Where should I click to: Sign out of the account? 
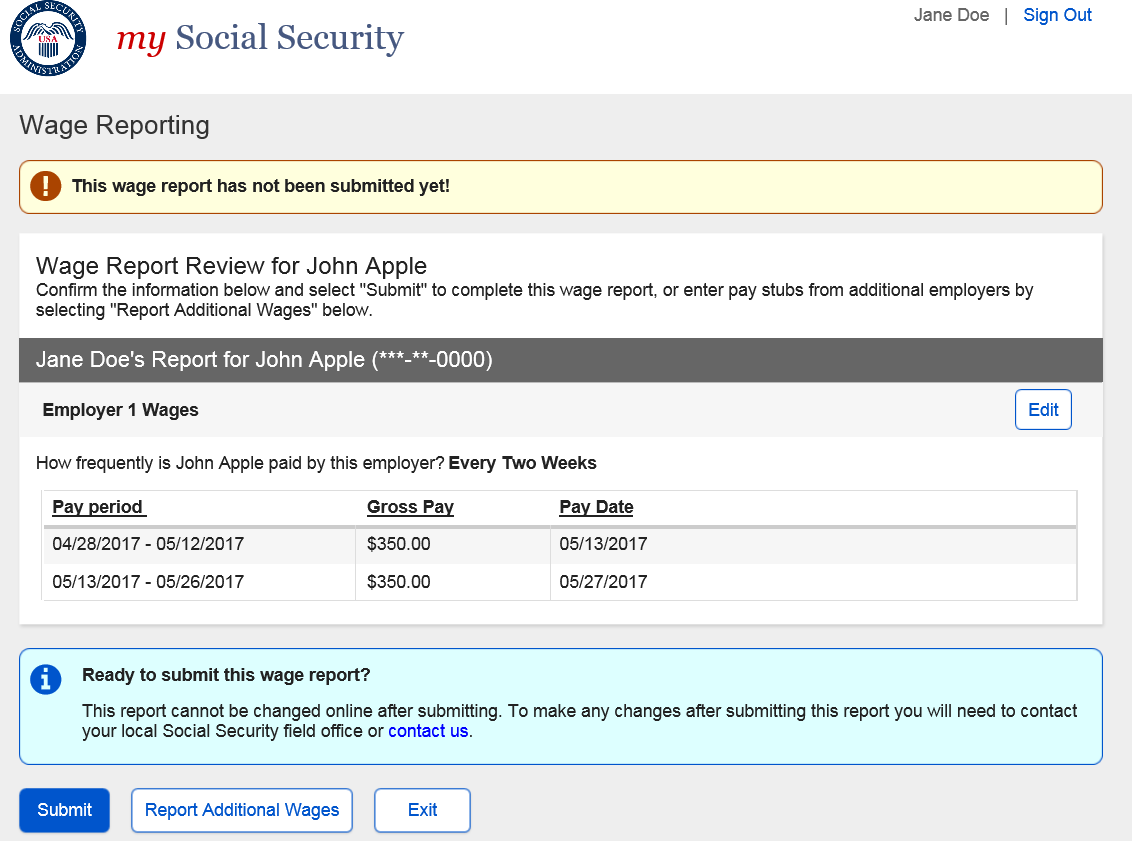[x=1057, y=15]
